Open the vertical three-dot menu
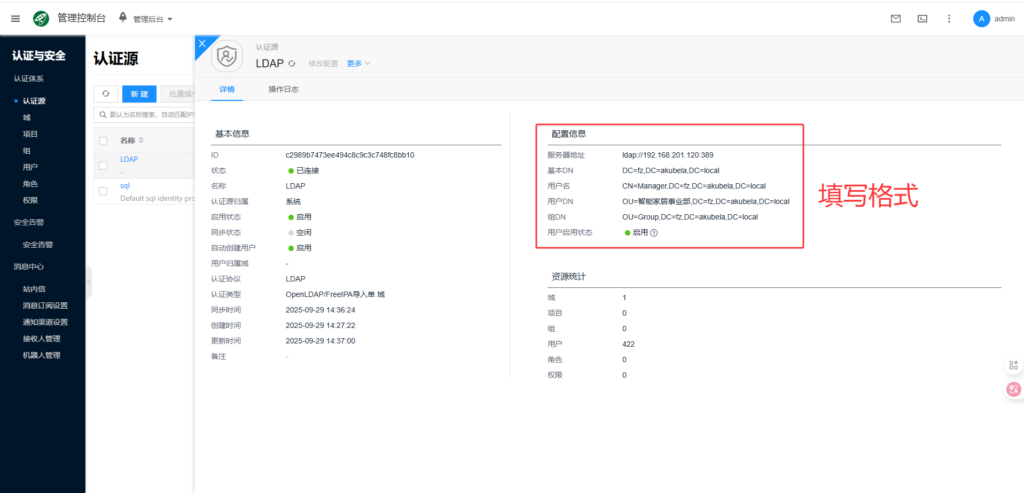Viewport: 1024px width, 493px height. [949, 18]
